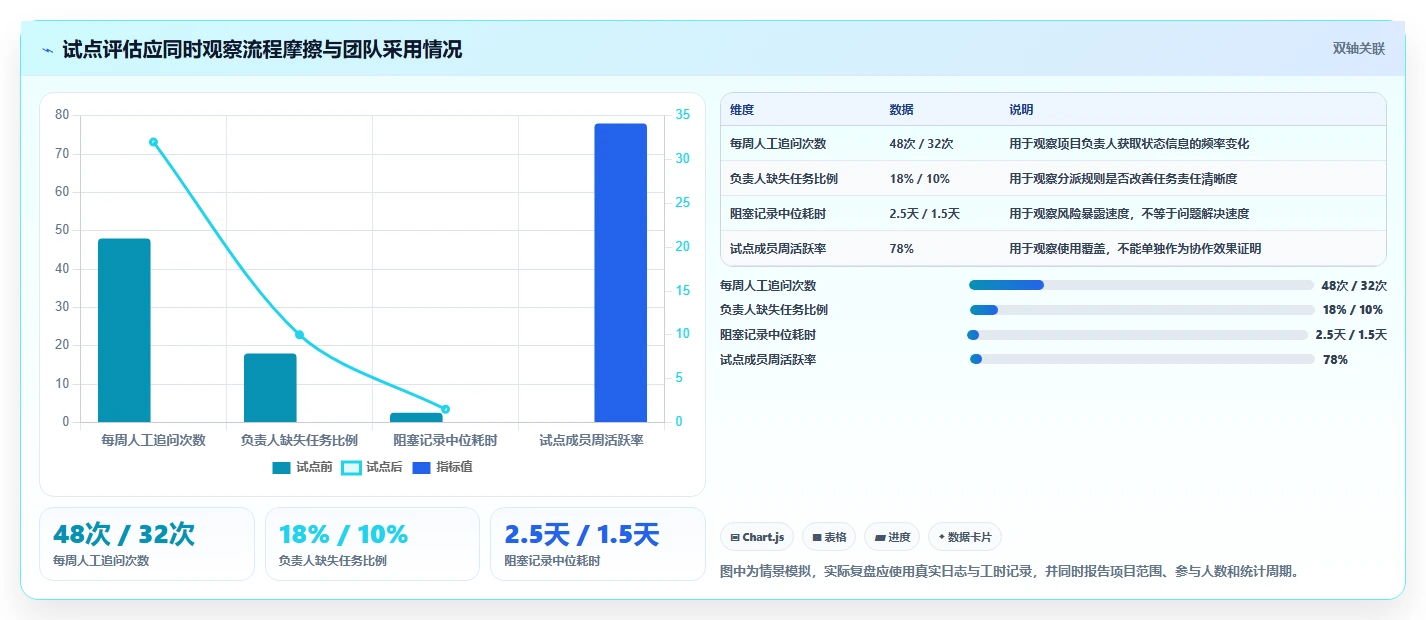Click the 每周人工追问次数 bar in chart
1426x620 pixels.
[124, 330]
